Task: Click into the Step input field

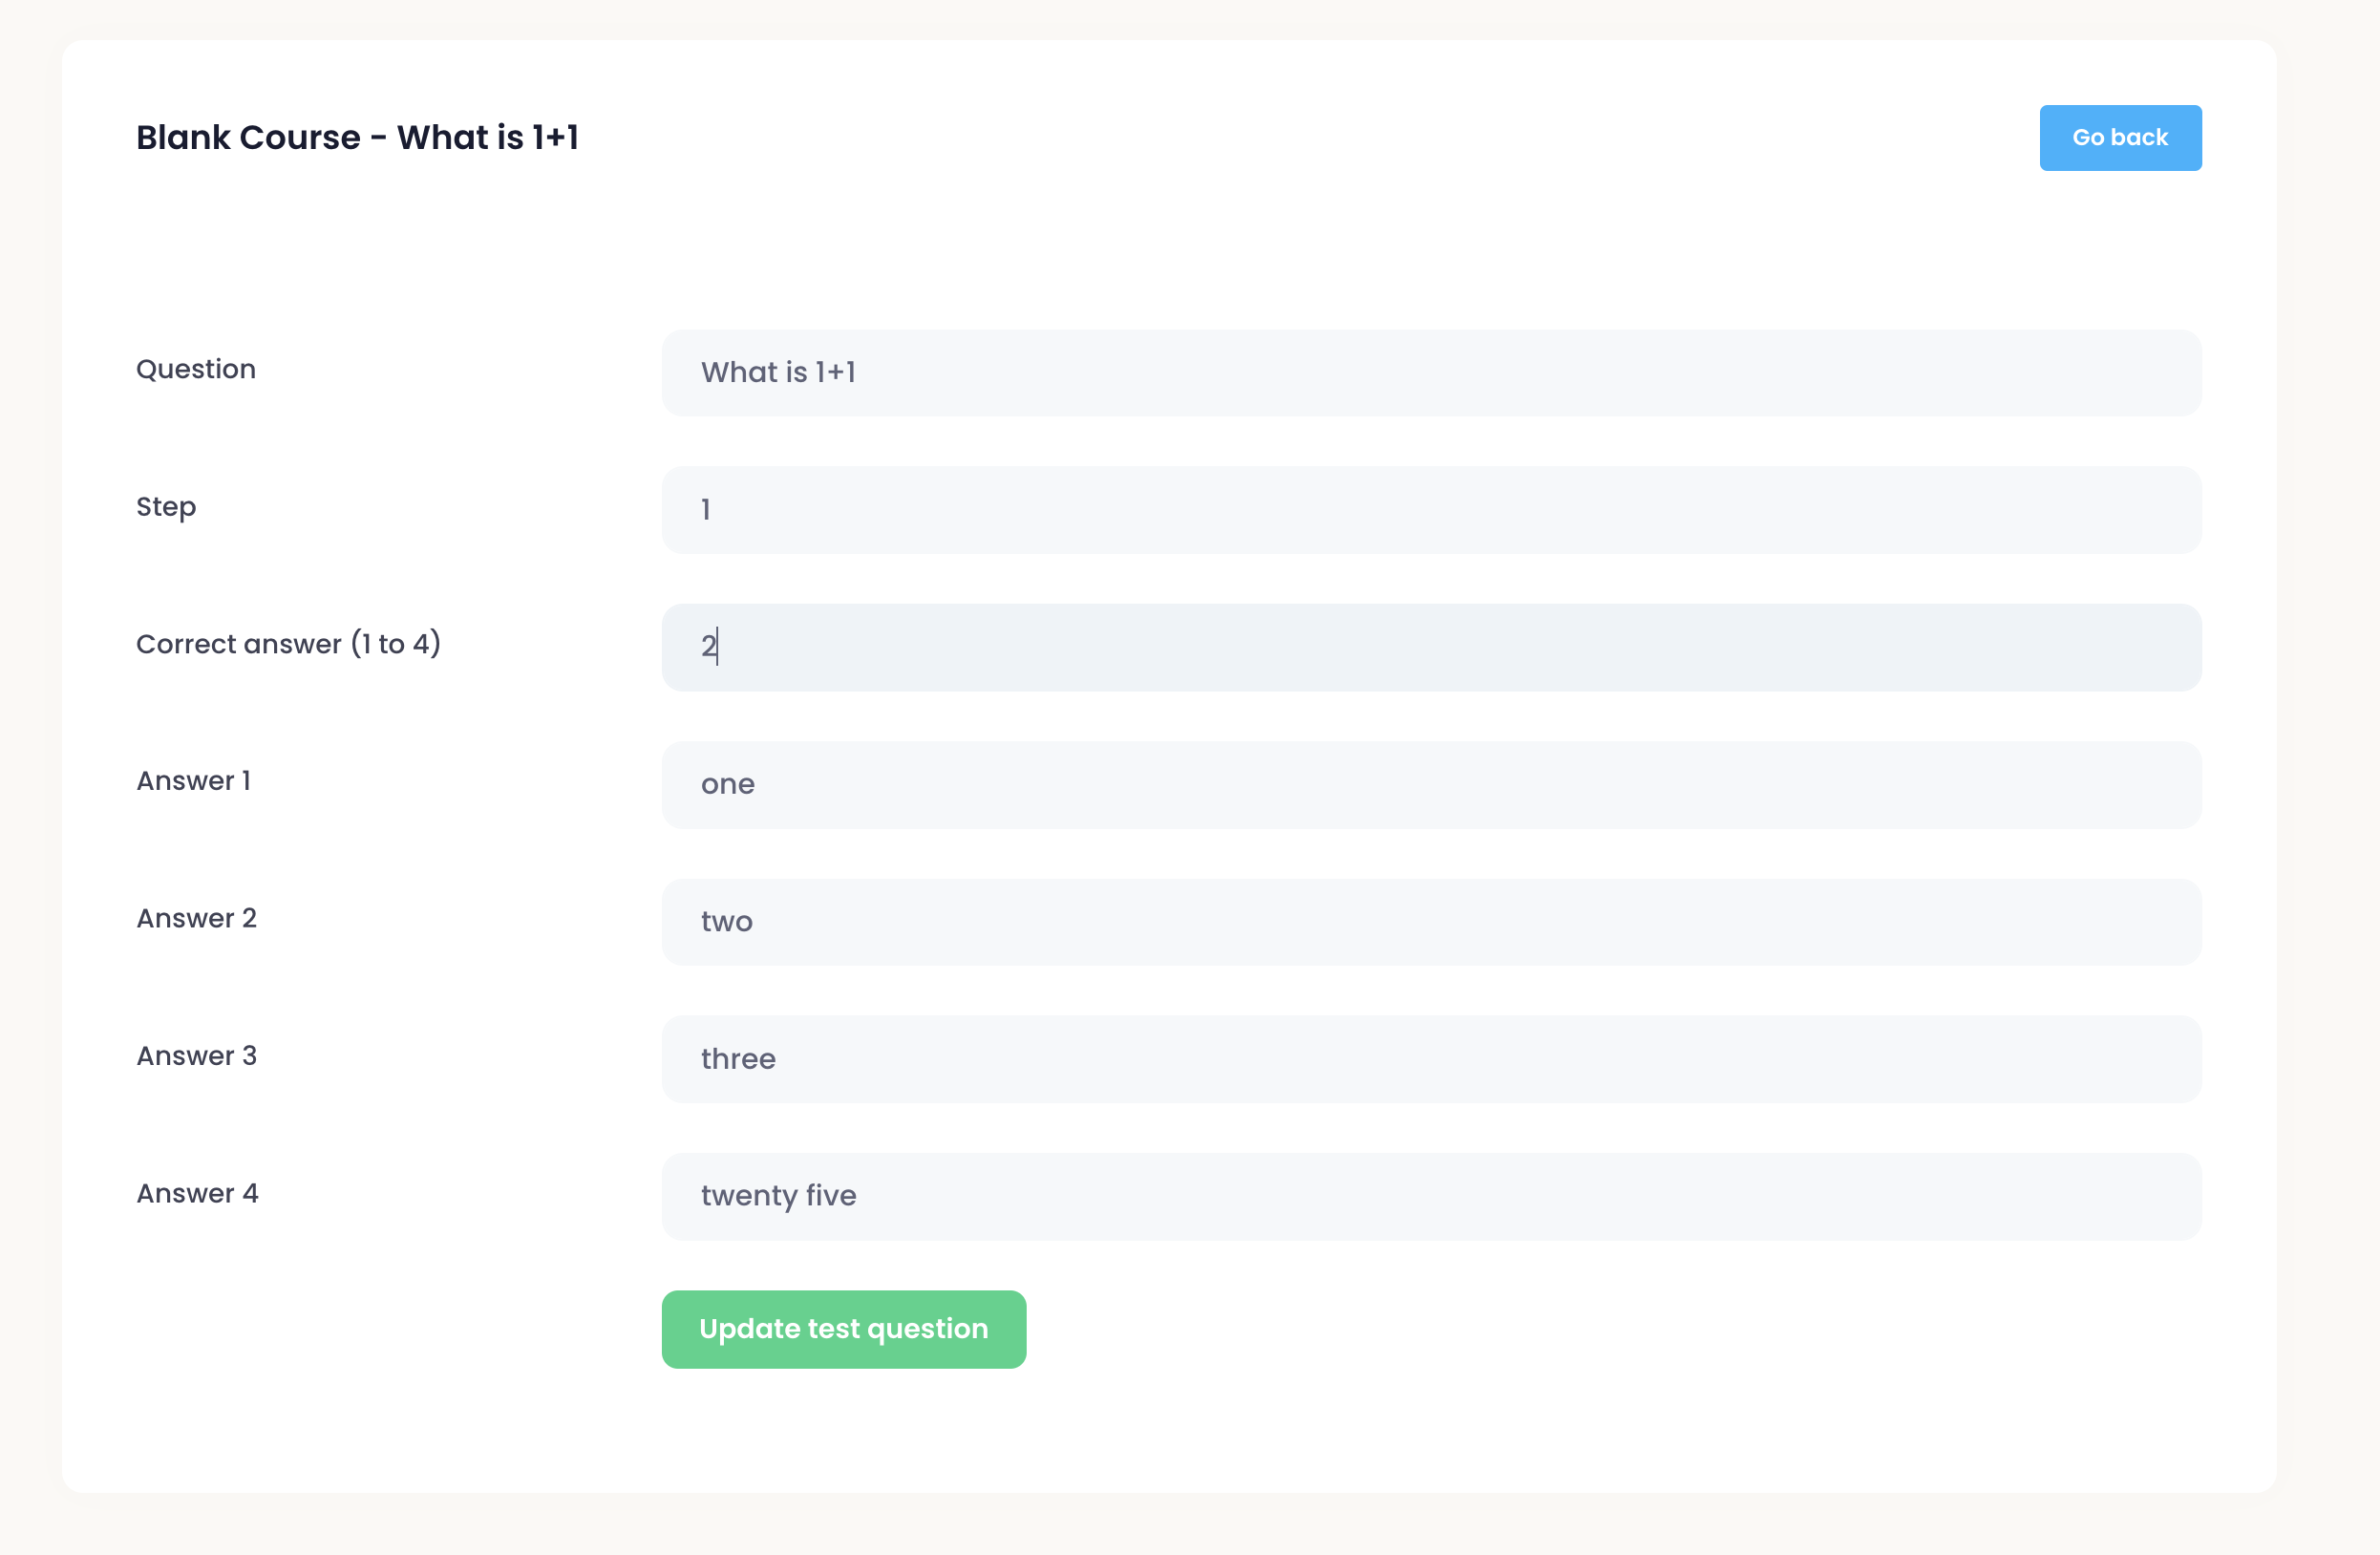Action: coord(1430,510)
